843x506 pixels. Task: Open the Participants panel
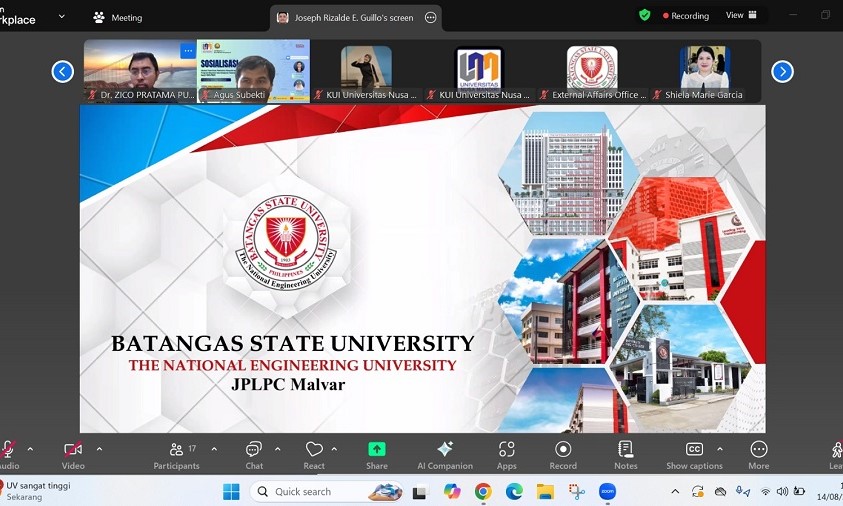coord(177,455)
